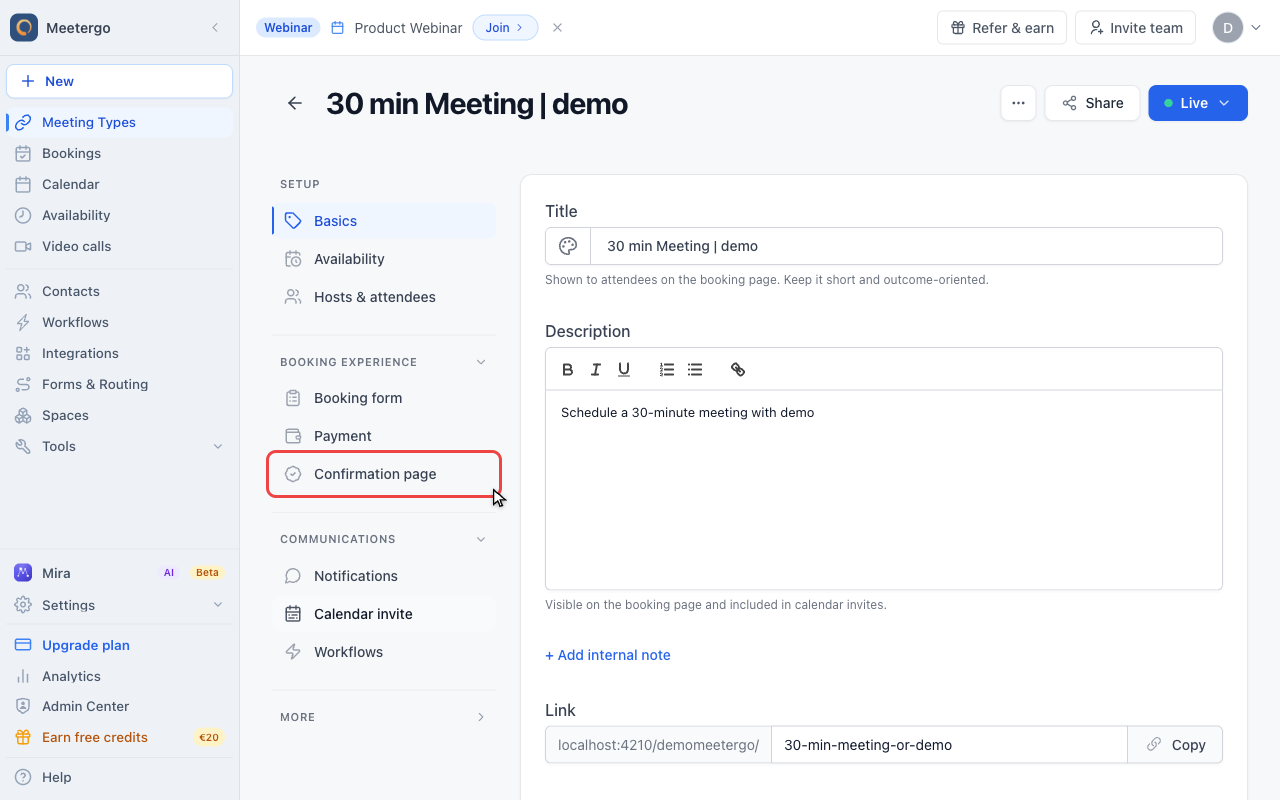Screen dimensions: 1280x800
Task: Click Add internal note link
Action: (x=608, y=655)
